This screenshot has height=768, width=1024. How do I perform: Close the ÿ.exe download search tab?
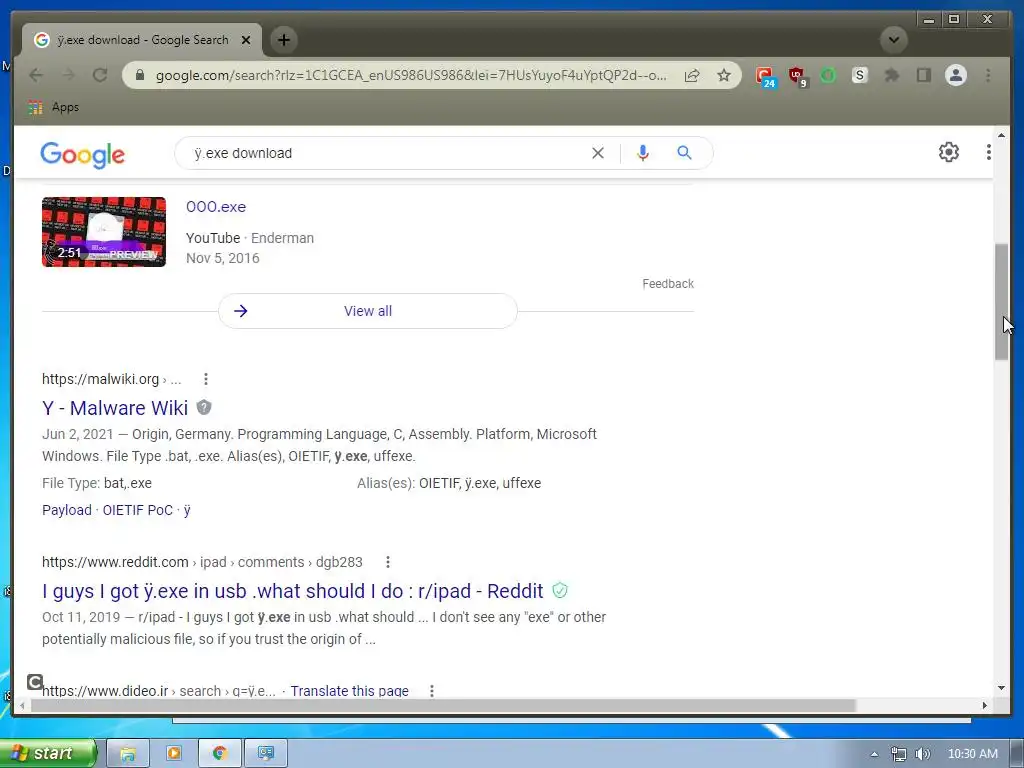(x=246, y=40)
